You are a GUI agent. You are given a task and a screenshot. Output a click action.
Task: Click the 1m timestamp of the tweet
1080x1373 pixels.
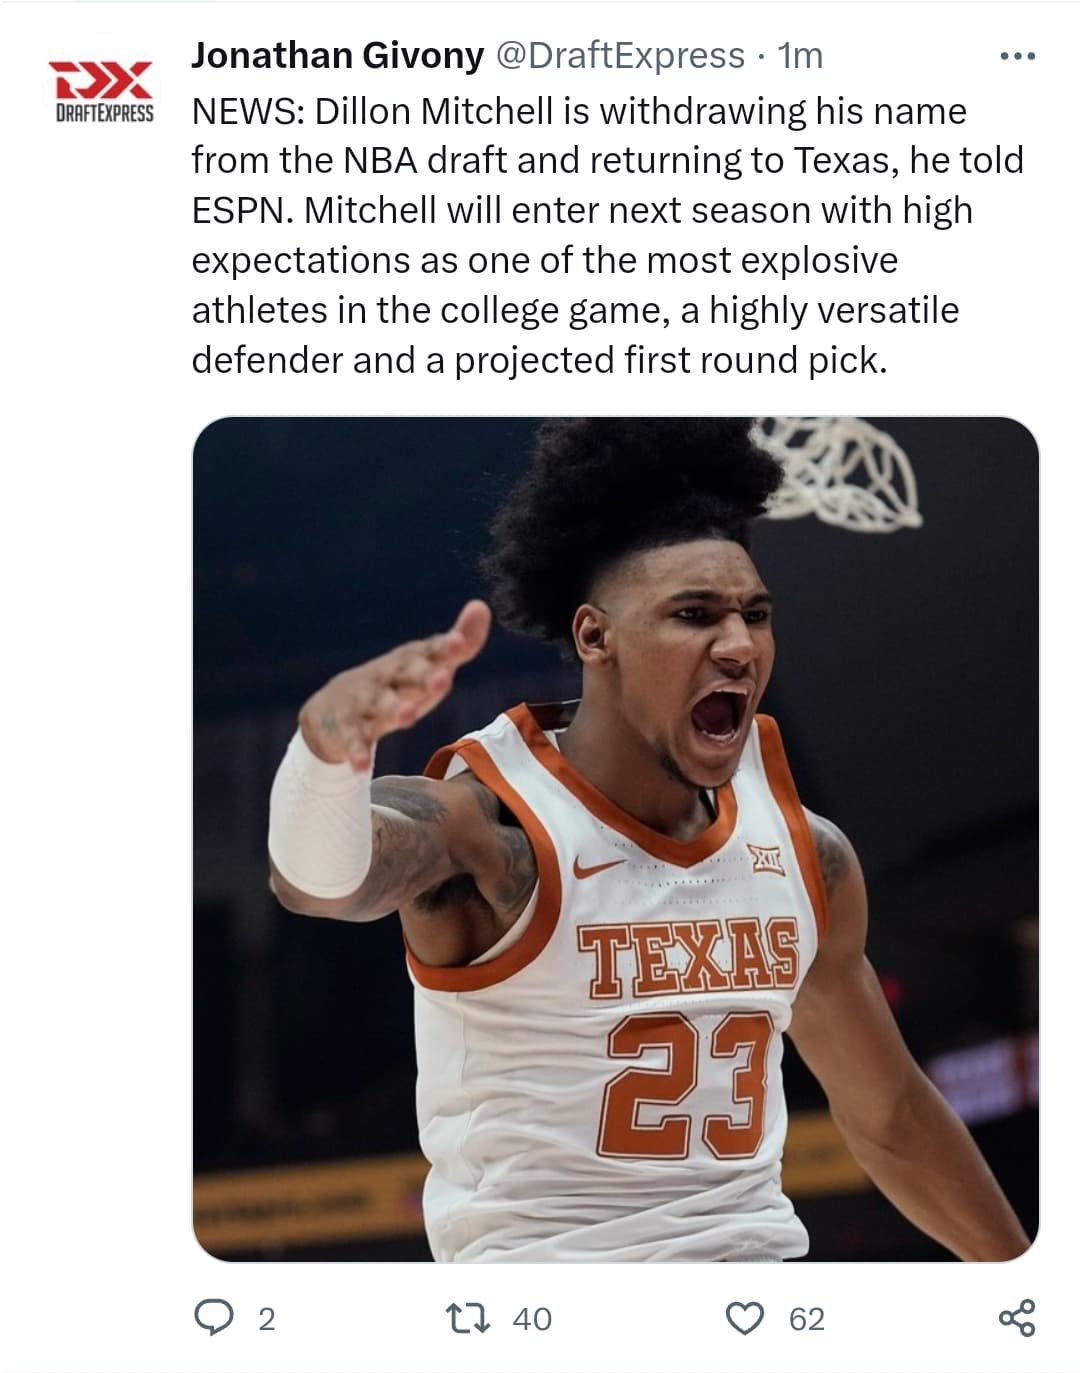[799, 56]
